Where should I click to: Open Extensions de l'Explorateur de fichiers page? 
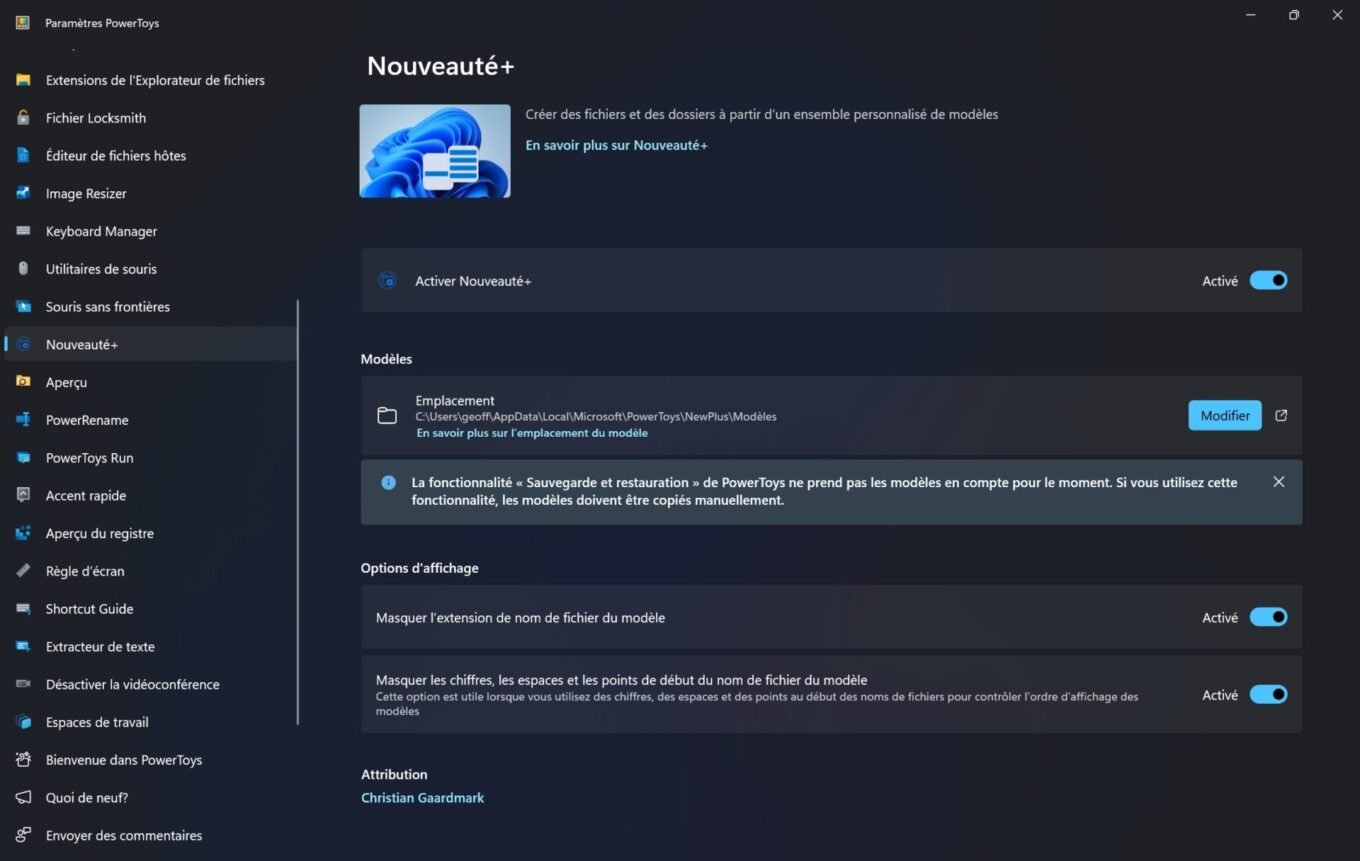click(151, 80)
